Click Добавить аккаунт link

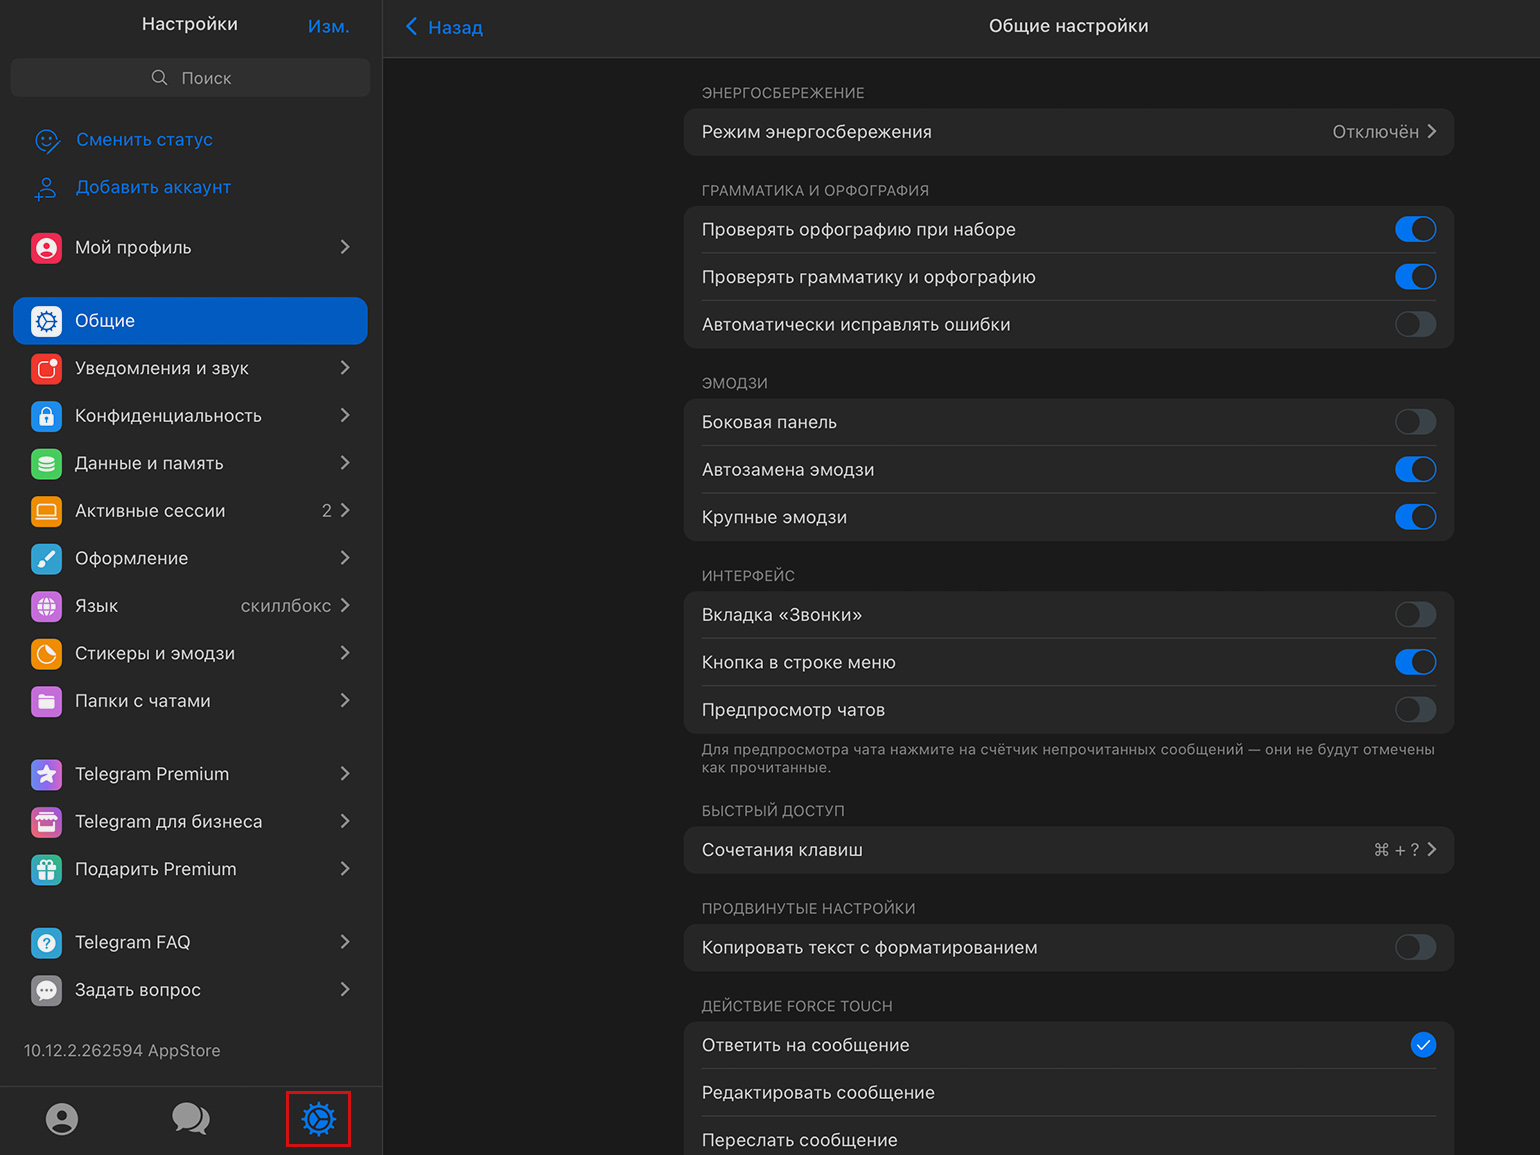(x=153, y=187)
